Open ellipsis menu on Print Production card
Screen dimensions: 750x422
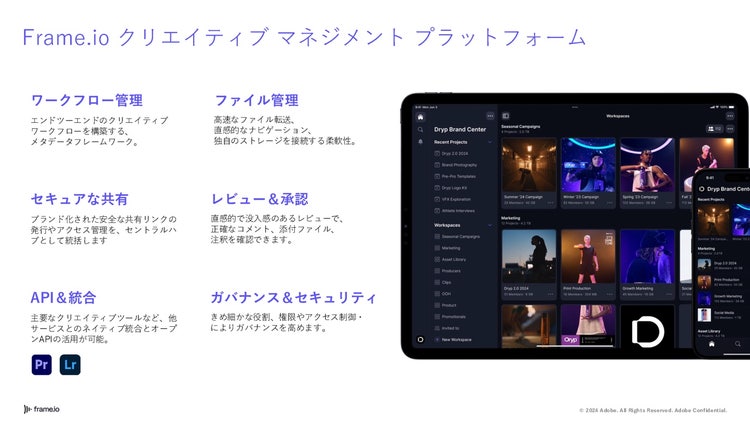[x=610, y=294]
